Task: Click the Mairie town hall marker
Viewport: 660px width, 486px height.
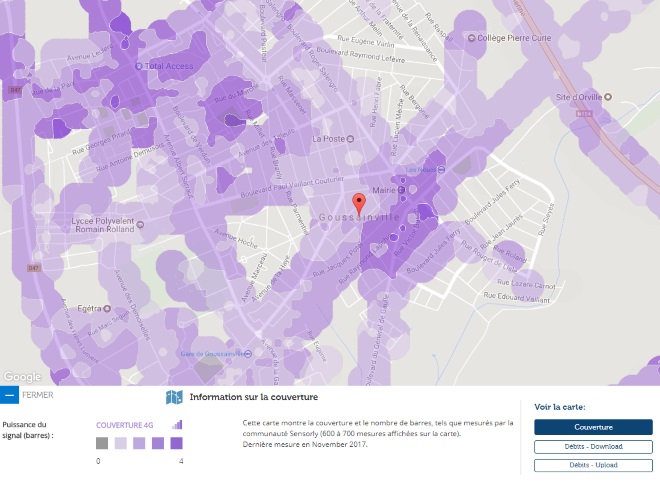Action: pyautogui.click(x=401, y=189)
